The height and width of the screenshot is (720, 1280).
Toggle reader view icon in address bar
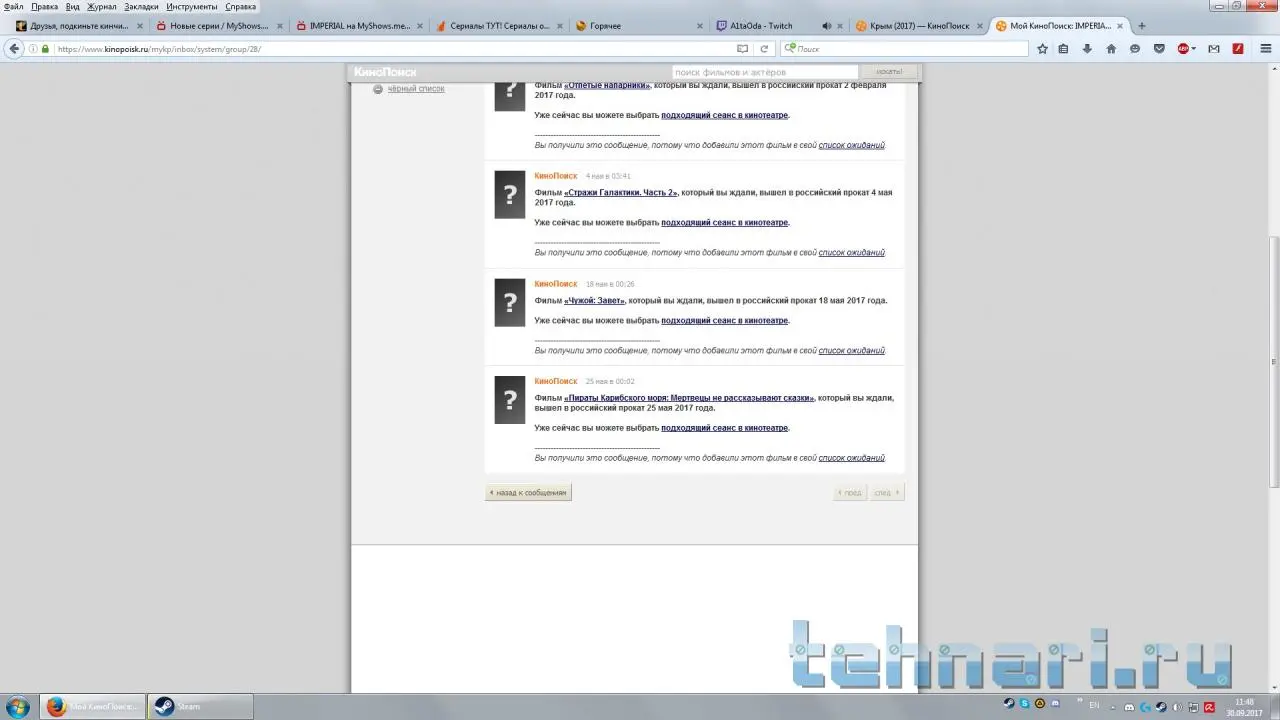click(742, 48)
